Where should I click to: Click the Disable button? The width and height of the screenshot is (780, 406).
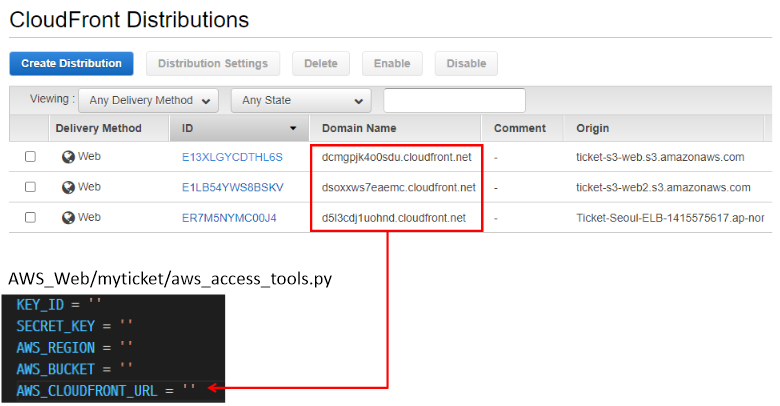(x=466, y=64)
